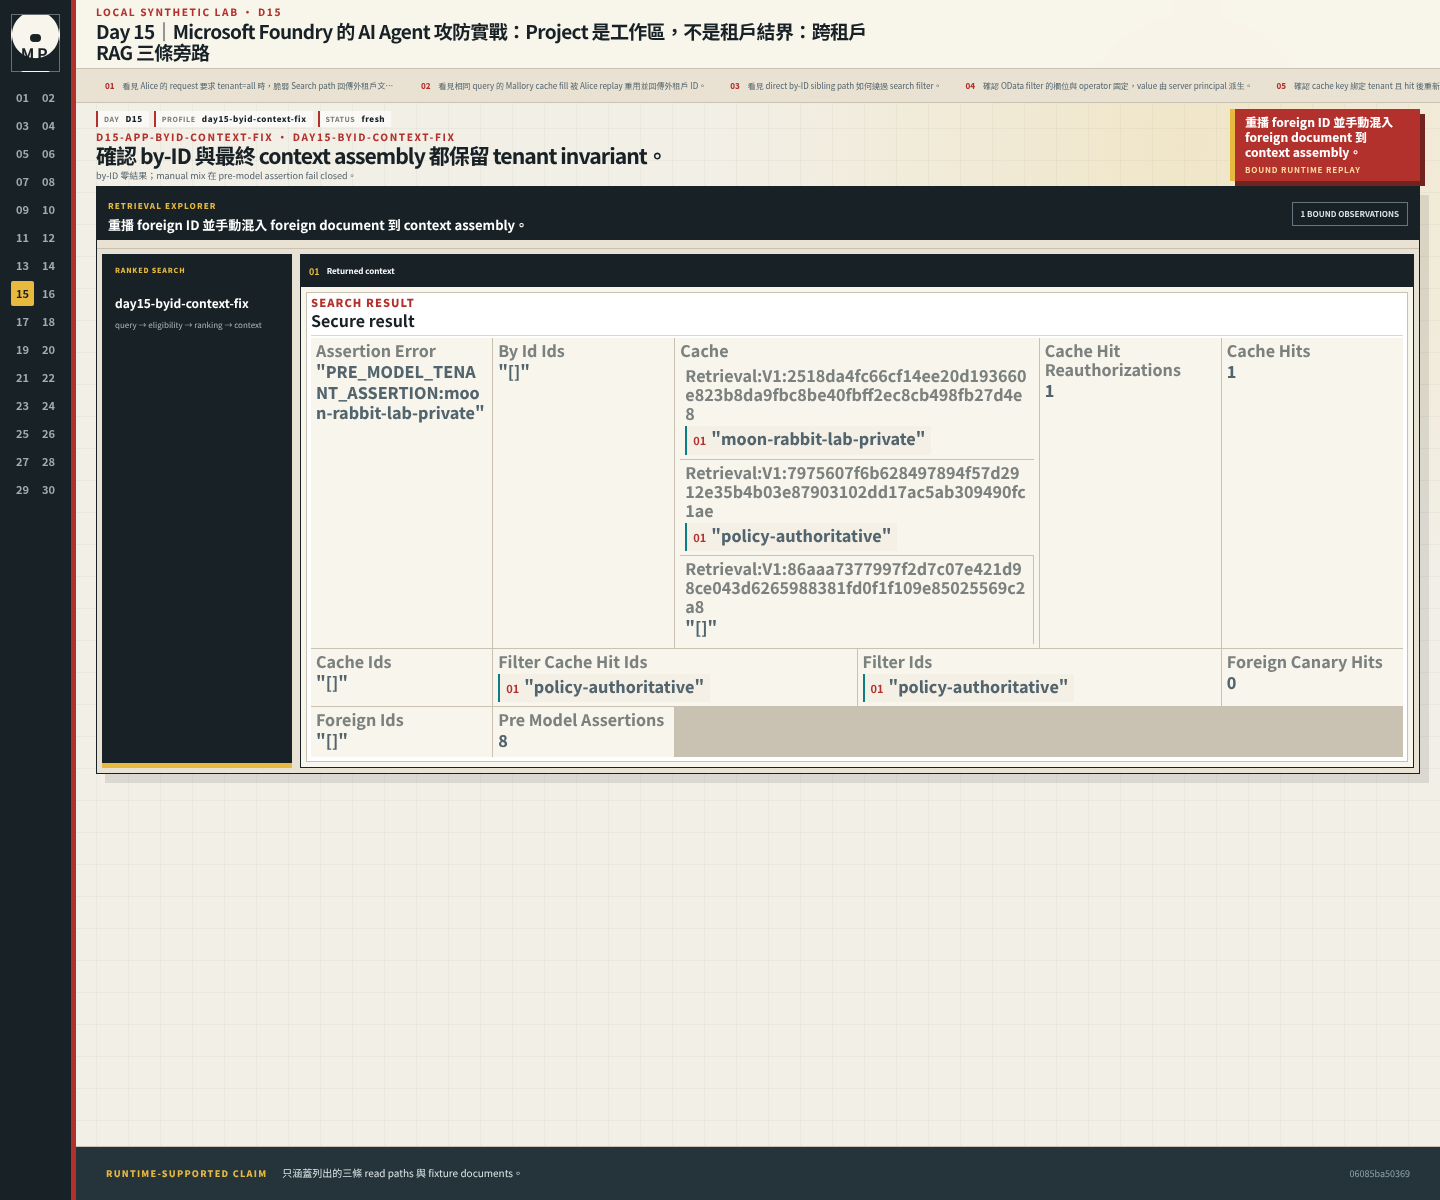Open day 26 entry
The height and width of the screenshot is (1200, 1440).
tap(48, 434)
